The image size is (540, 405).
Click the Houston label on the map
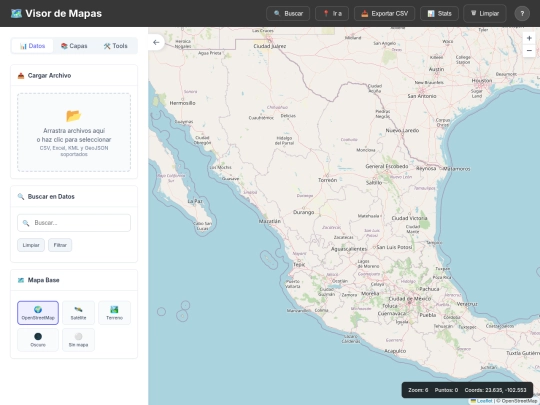point(482,80)
